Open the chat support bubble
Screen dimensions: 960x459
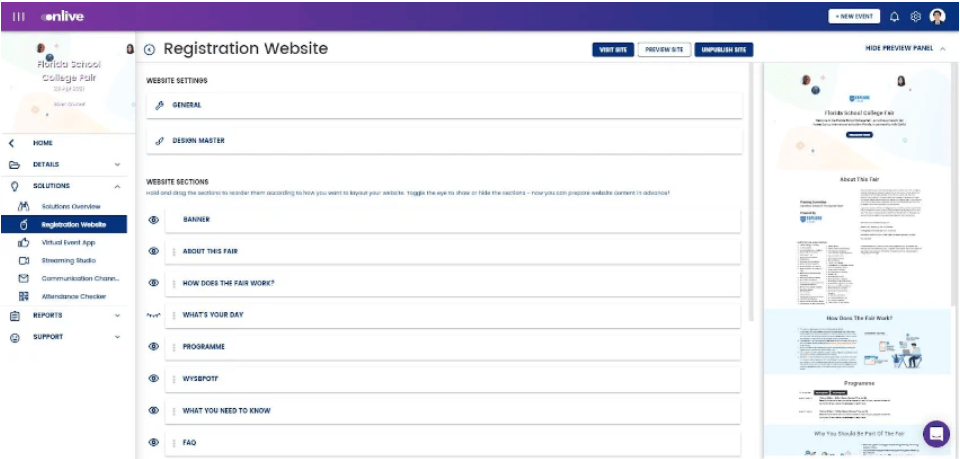(936, 433)
